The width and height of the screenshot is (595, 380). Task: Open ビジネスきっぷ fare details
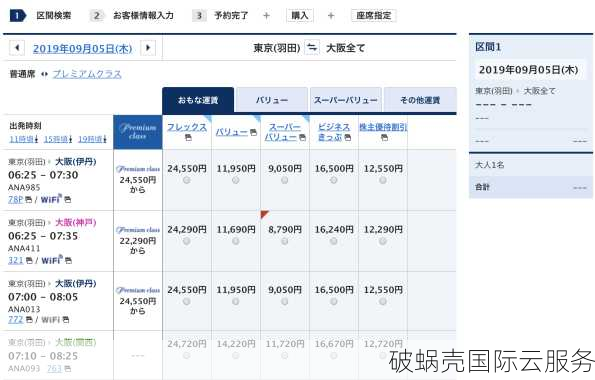tap(334, 132)
